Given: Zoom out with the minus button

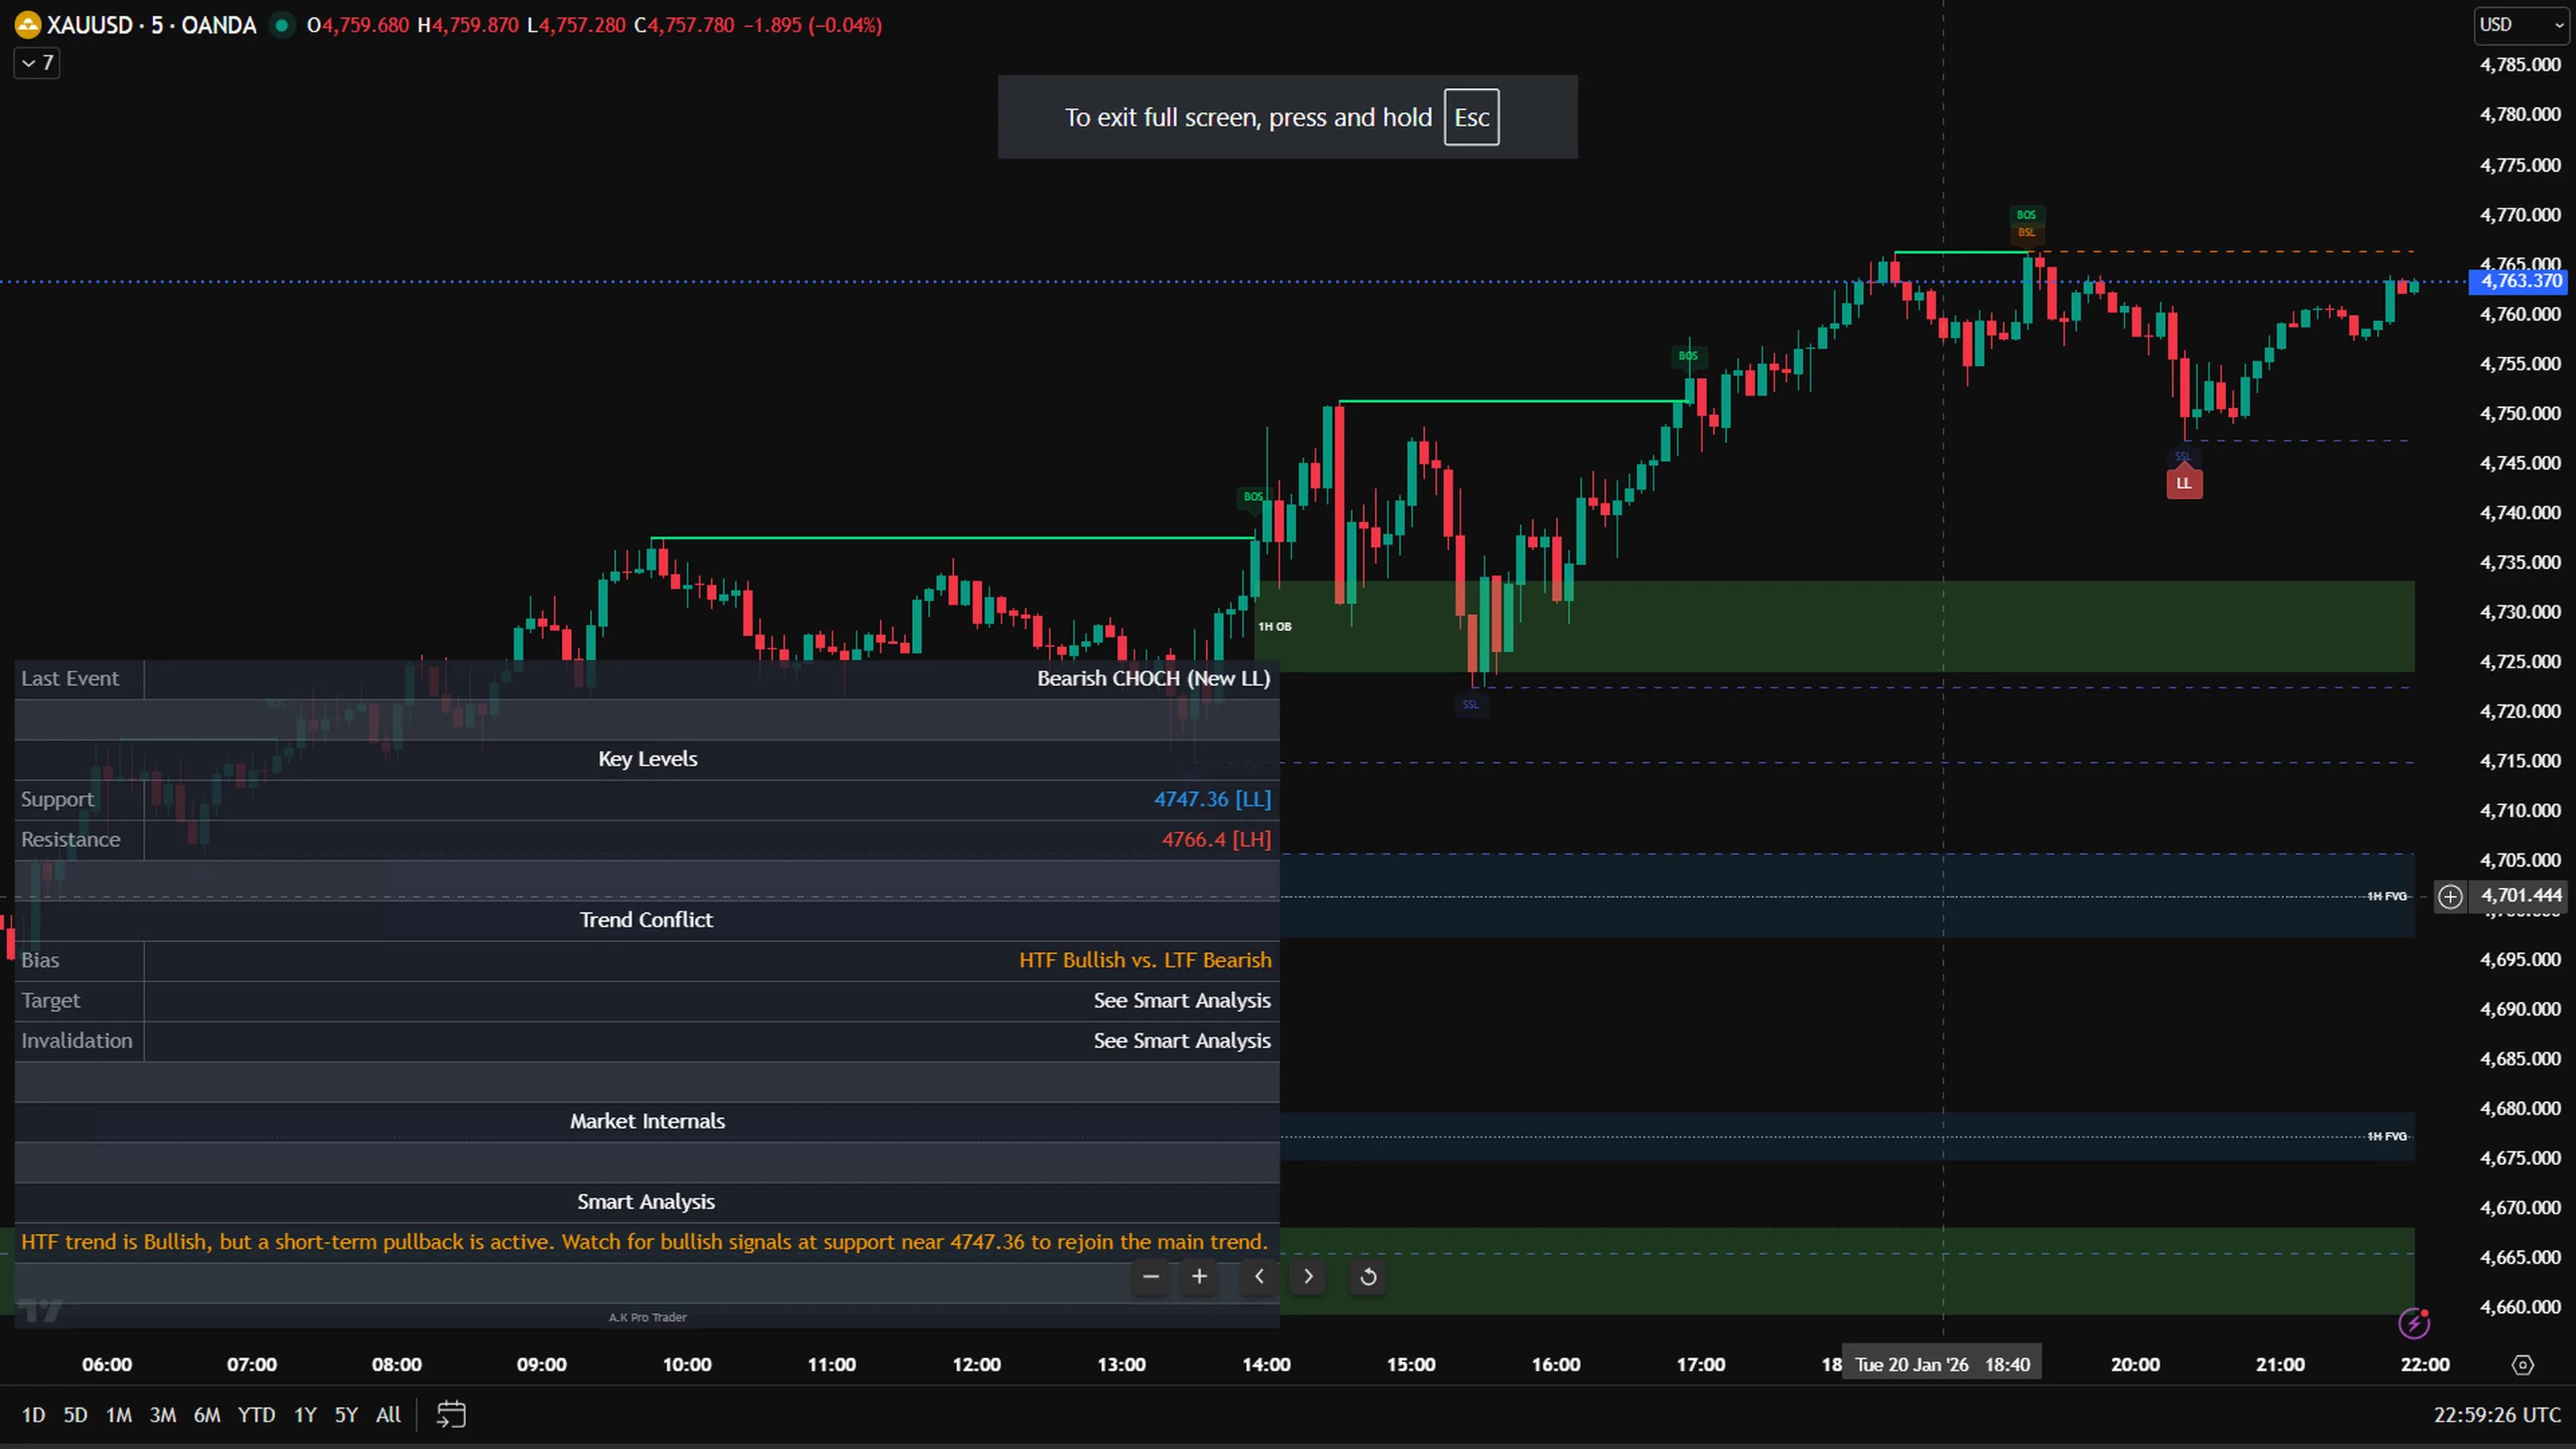Looking at the screenshot, I should 1150,1276.
